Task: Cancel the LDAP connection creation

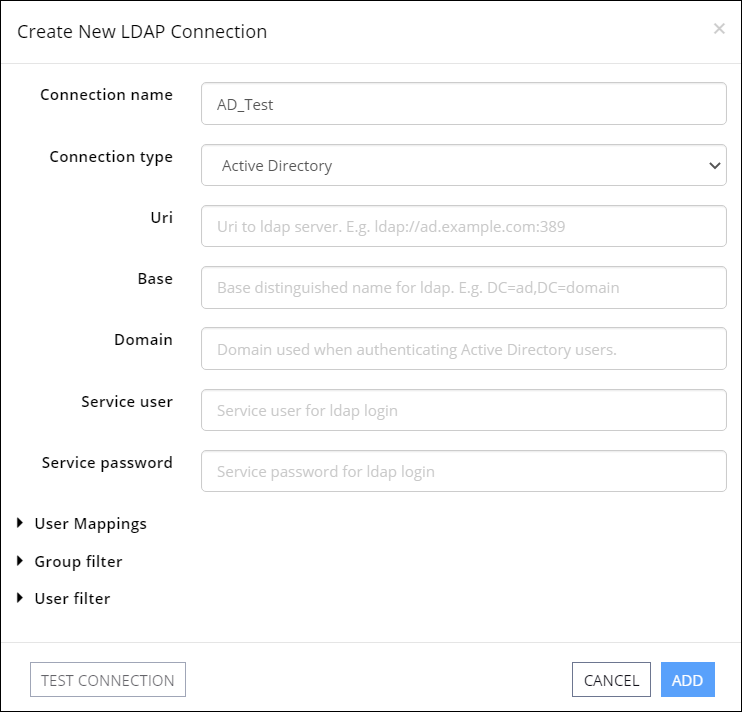Action: 611,680
